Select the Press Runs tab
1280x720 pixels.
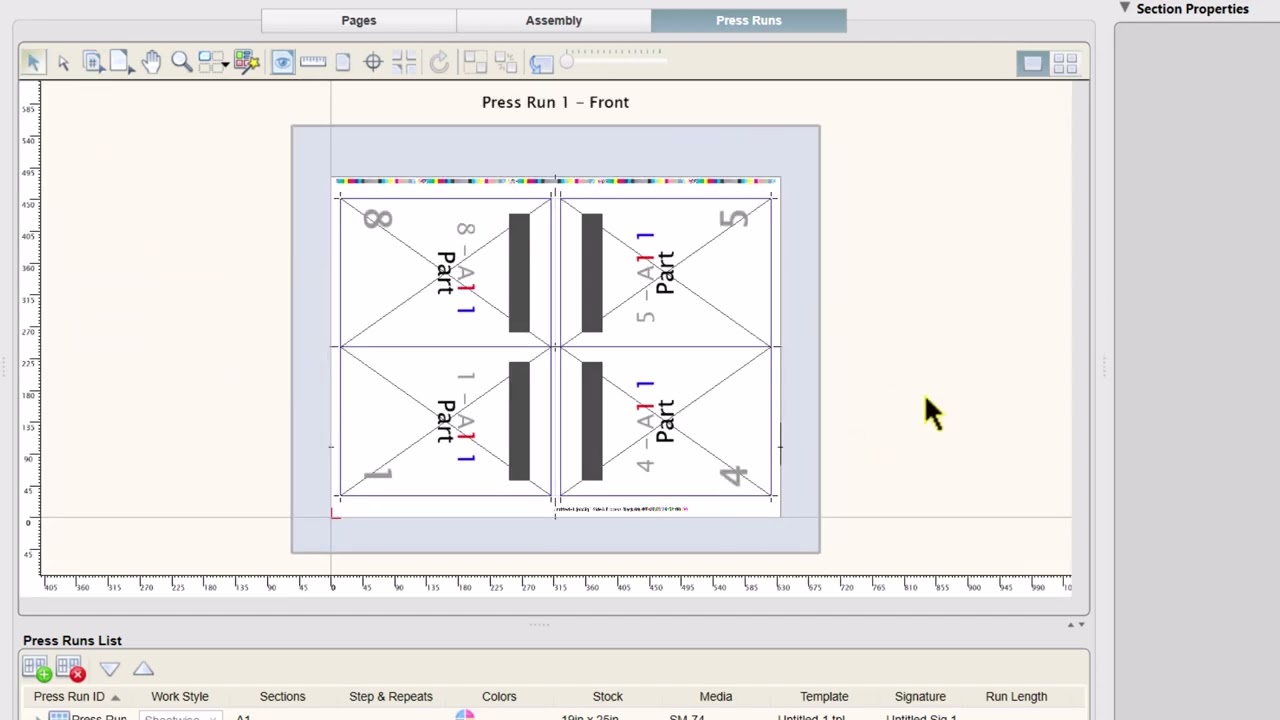749,20
